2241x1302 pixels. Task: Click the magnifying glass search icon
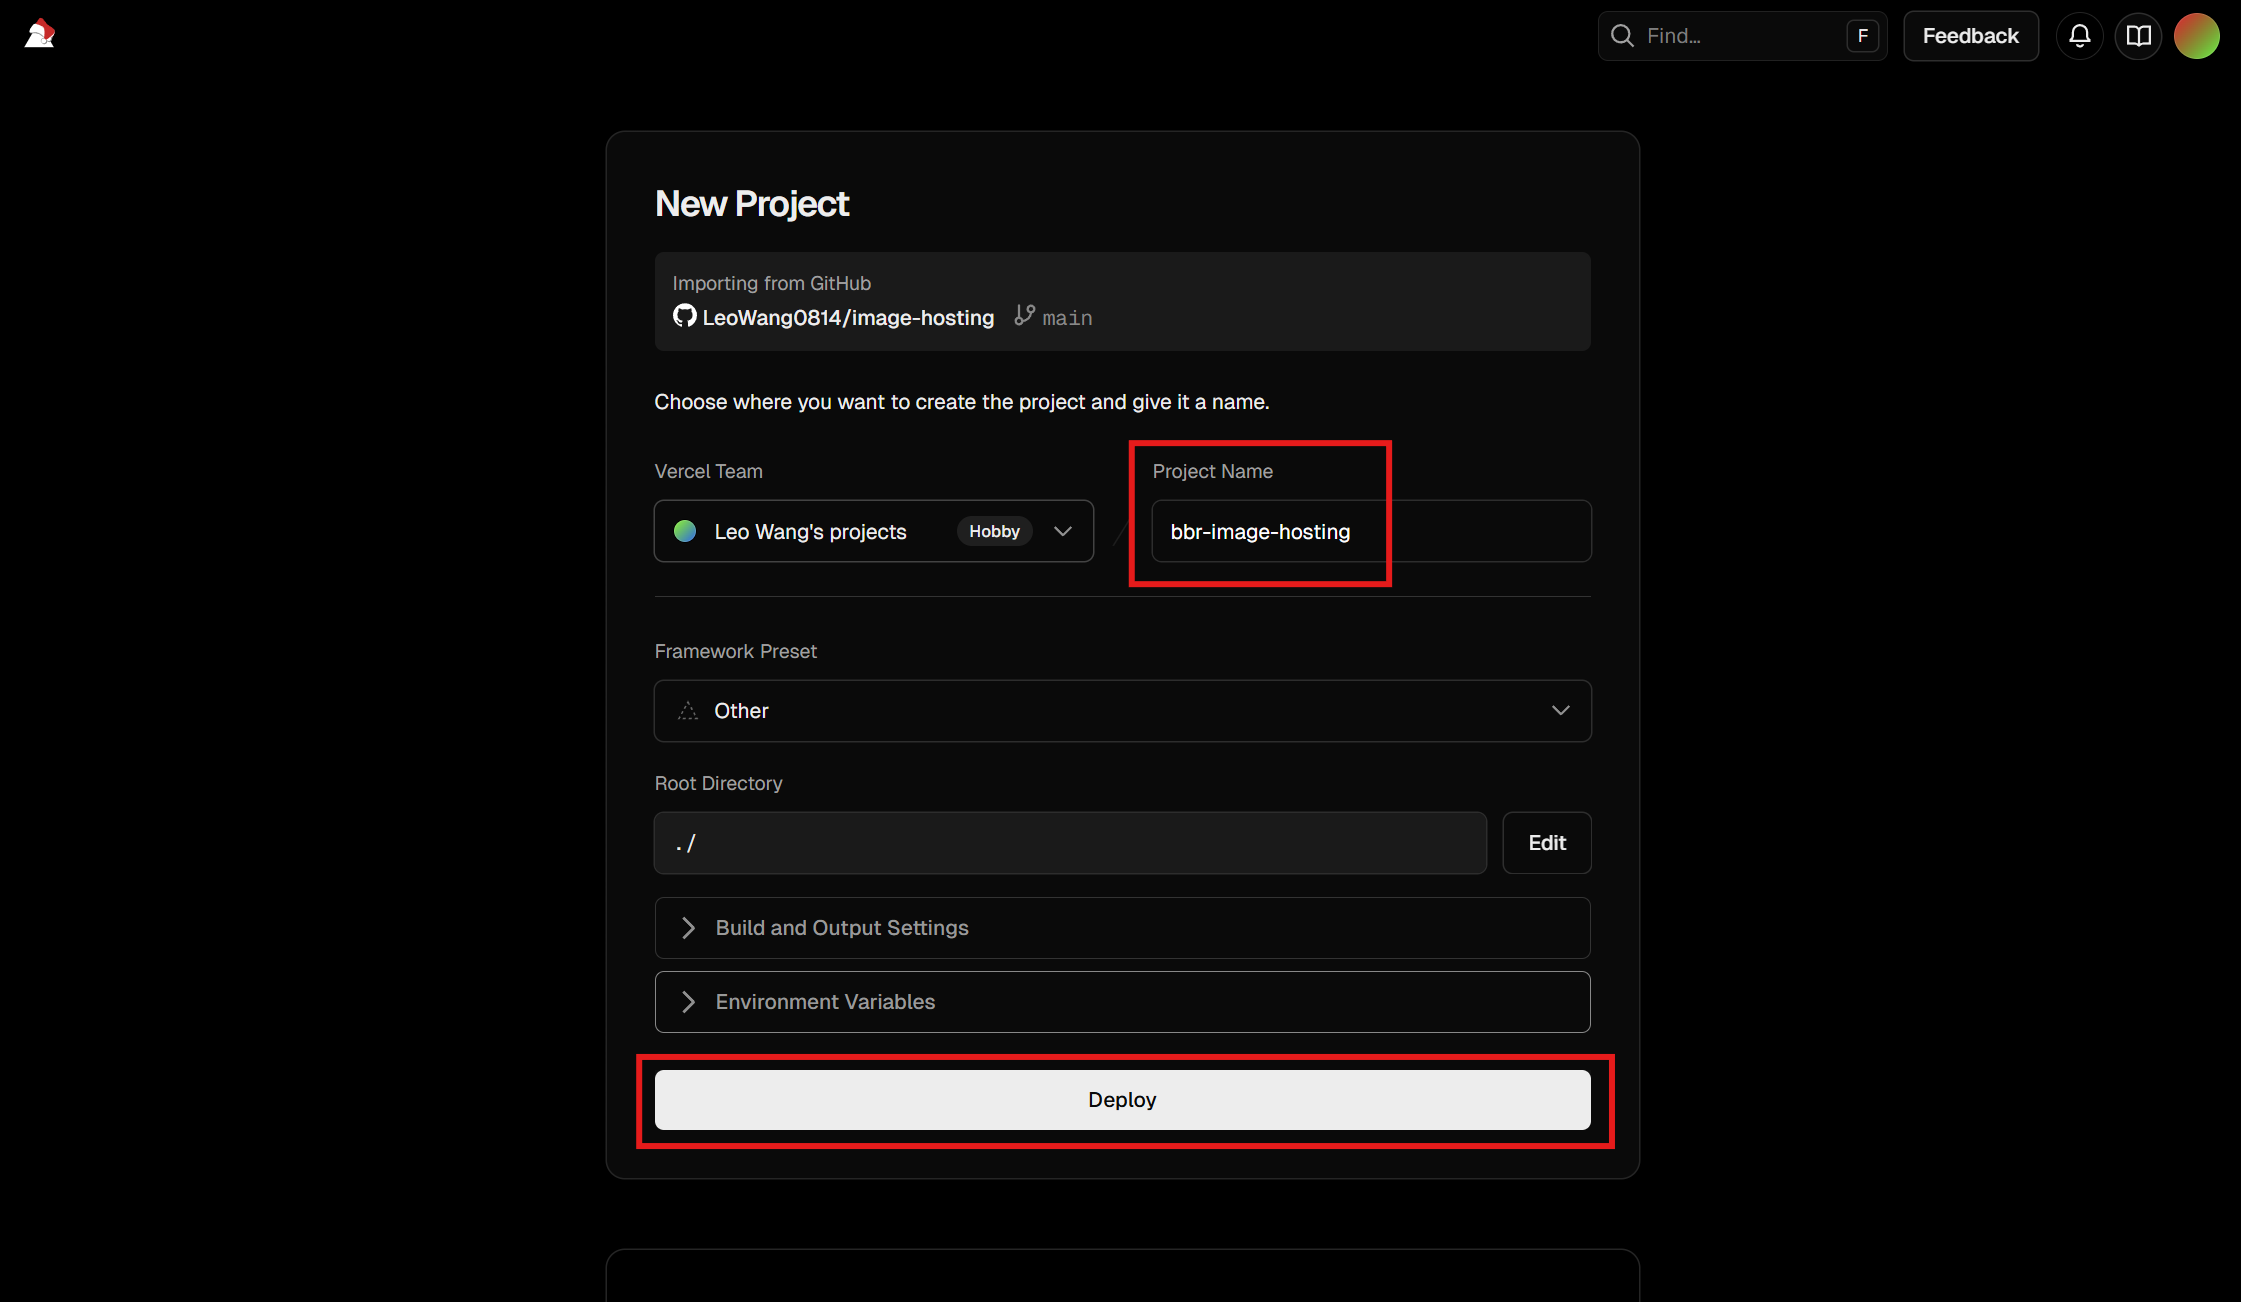1622,35
